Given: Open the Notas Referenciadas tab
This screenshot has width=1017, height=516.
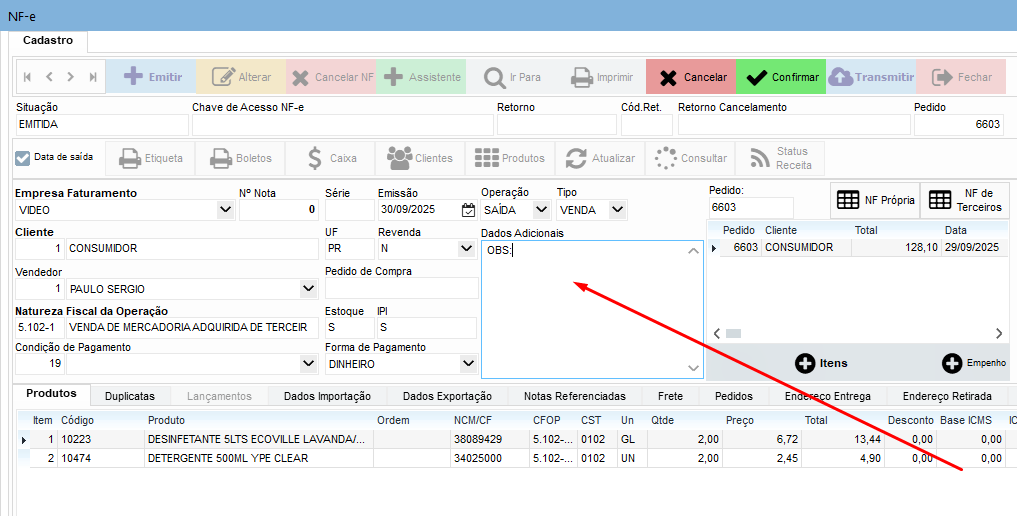Looking at the screenshot, I should click(x=574, y=396).
